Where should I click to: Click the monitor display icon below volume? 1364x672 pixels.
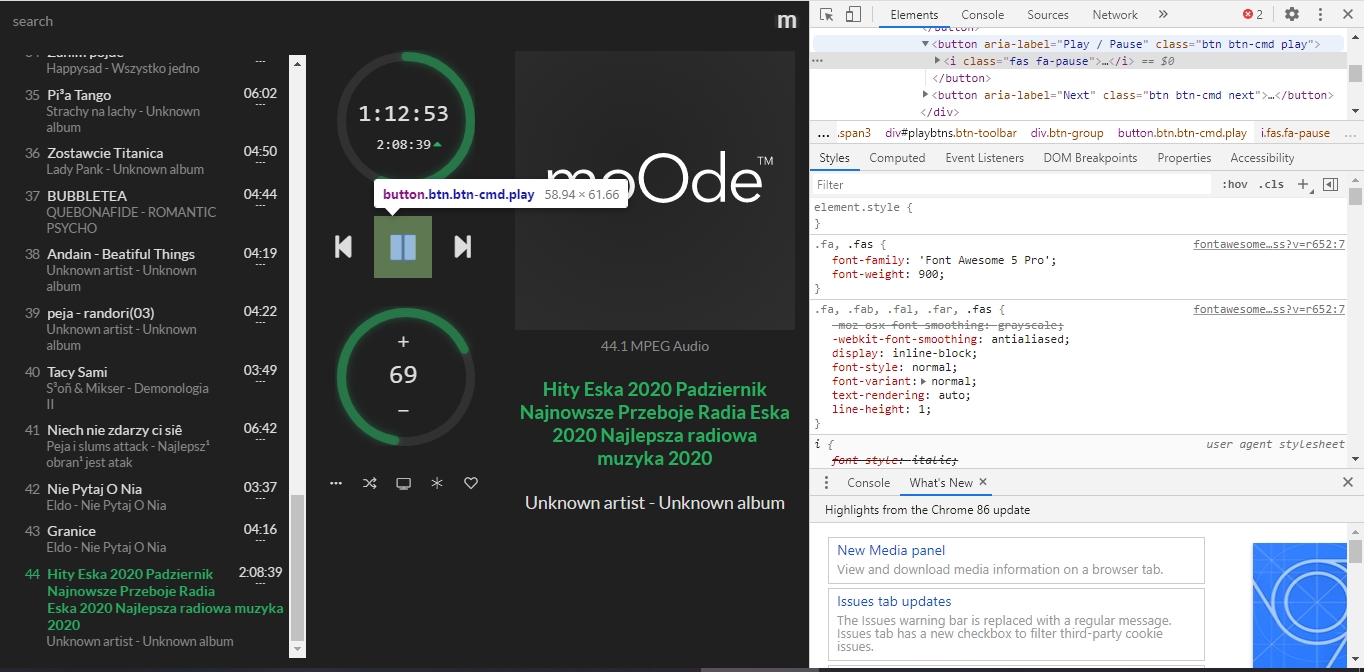(404, 484)
